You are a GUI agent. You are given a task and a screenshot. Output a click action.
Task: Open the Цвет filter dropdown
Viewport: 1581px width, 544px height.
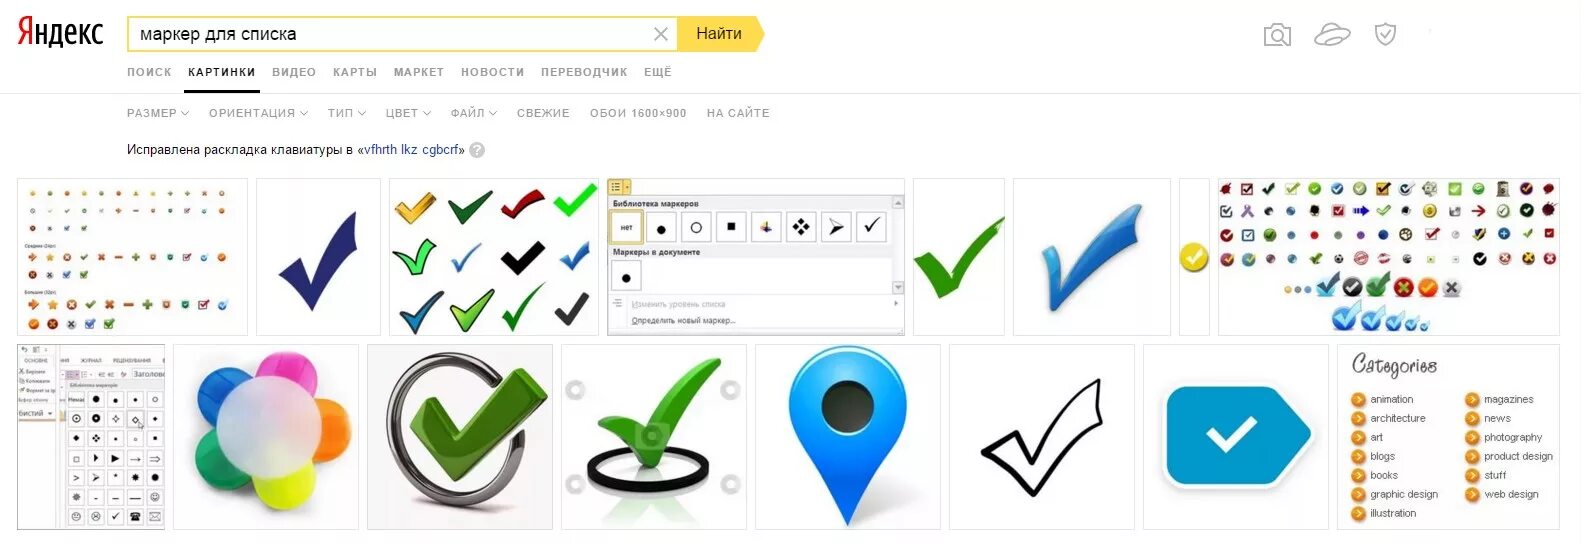pyautogui.click(x=408, y=113)
